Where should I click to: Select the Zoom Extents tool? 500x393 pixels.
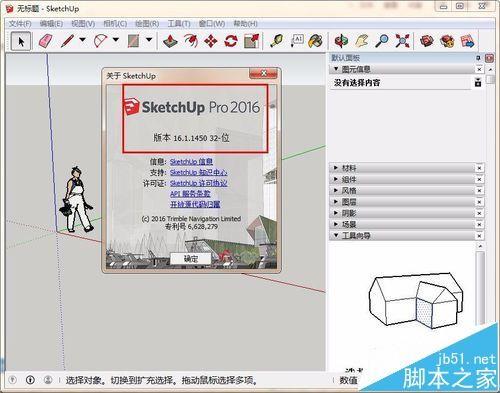[402, 41]
